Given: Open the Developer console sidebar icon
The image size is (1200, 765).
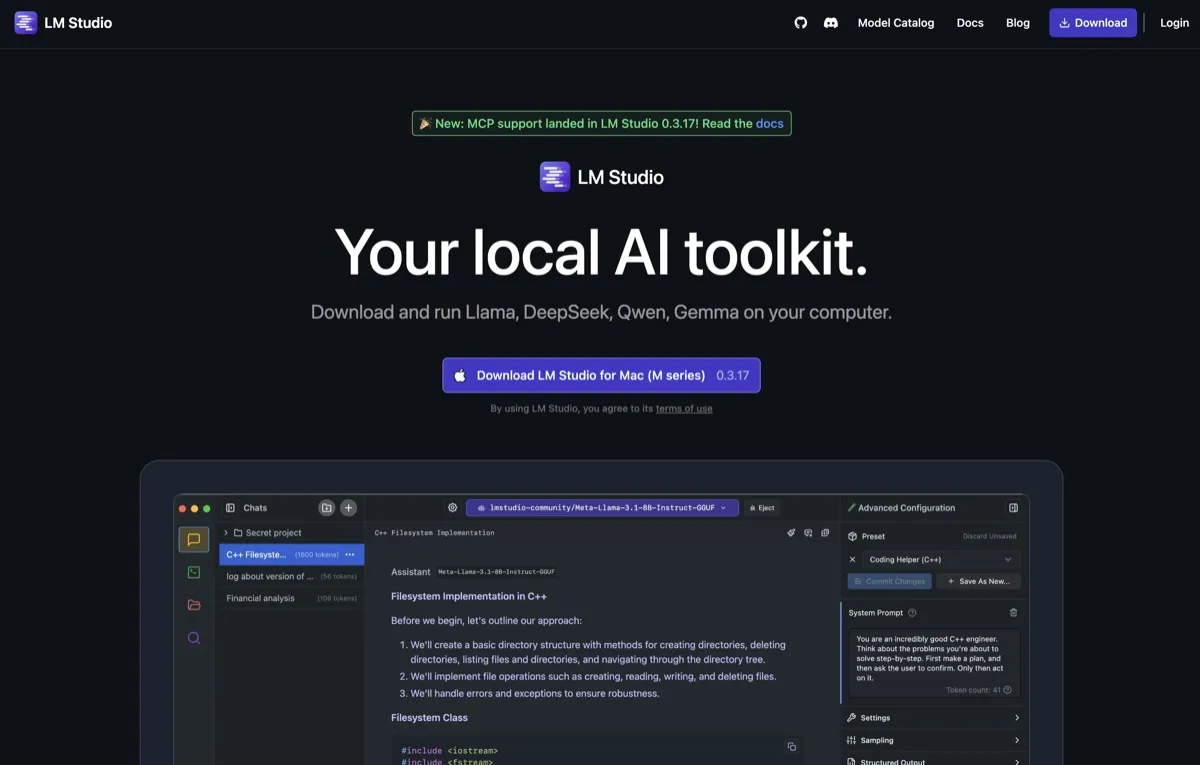Looking at the screenshot, I should (x=193, y=572).
